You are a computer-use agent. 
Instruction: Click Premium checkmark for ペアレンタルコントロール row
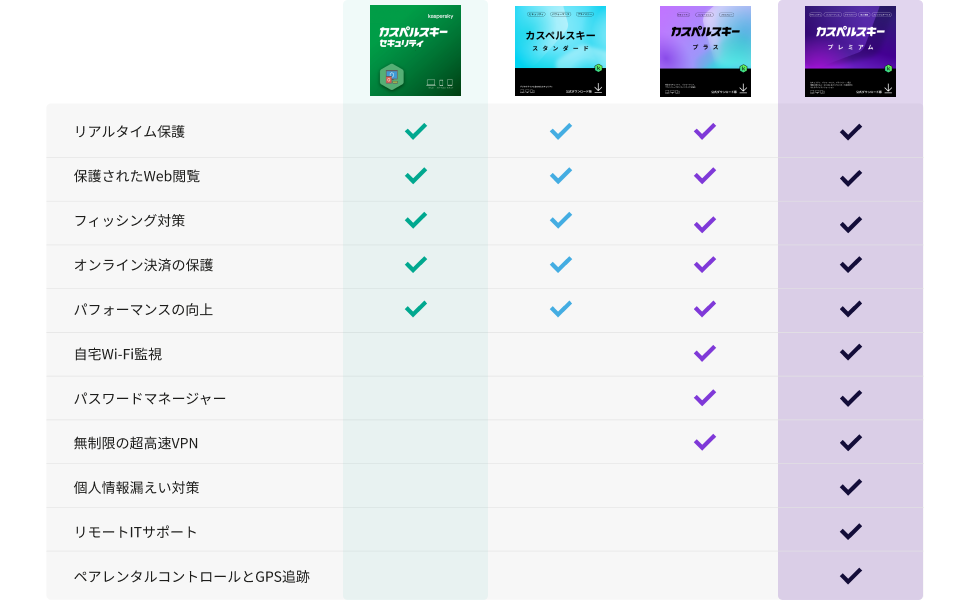(851, 576)
